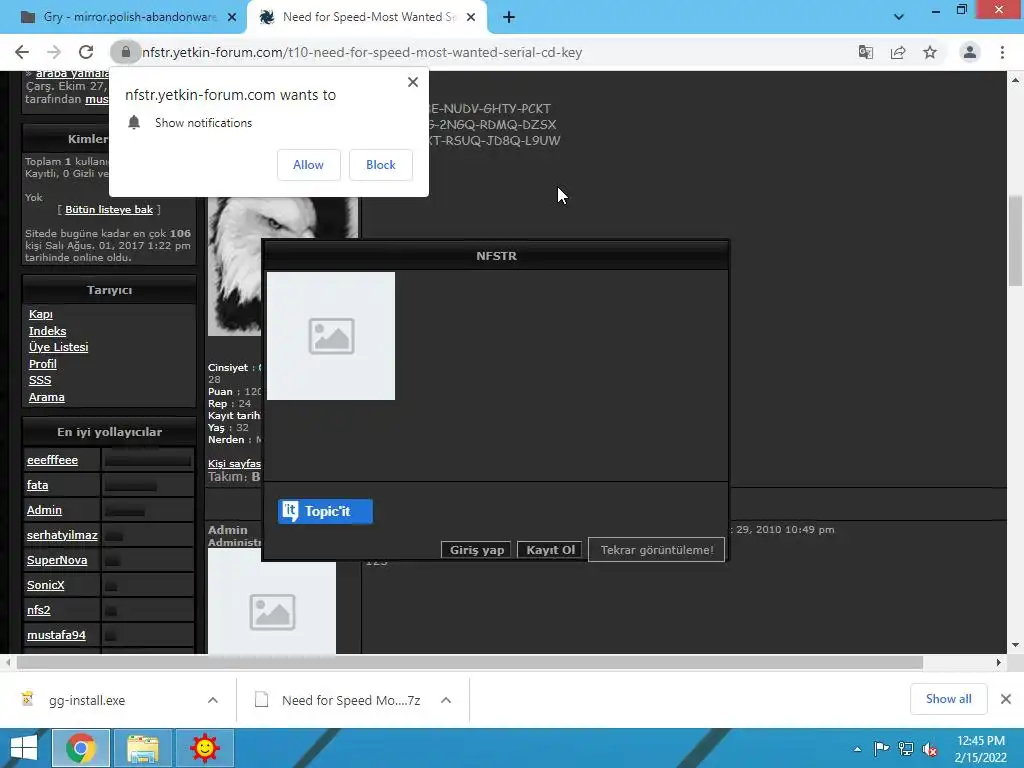Viewport: 1024px width, 768px height.
Task: Show all downloads
Action: pos(948,699)
